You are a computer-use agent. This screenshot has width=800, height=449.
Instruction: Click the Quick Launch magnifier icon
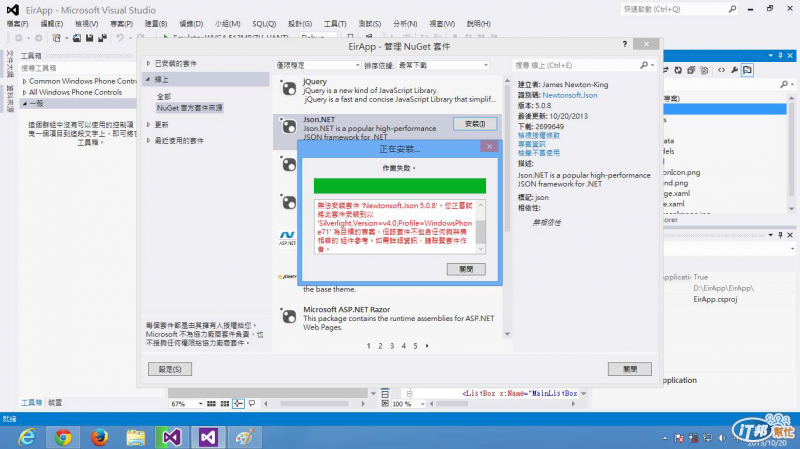click(732, 9)
